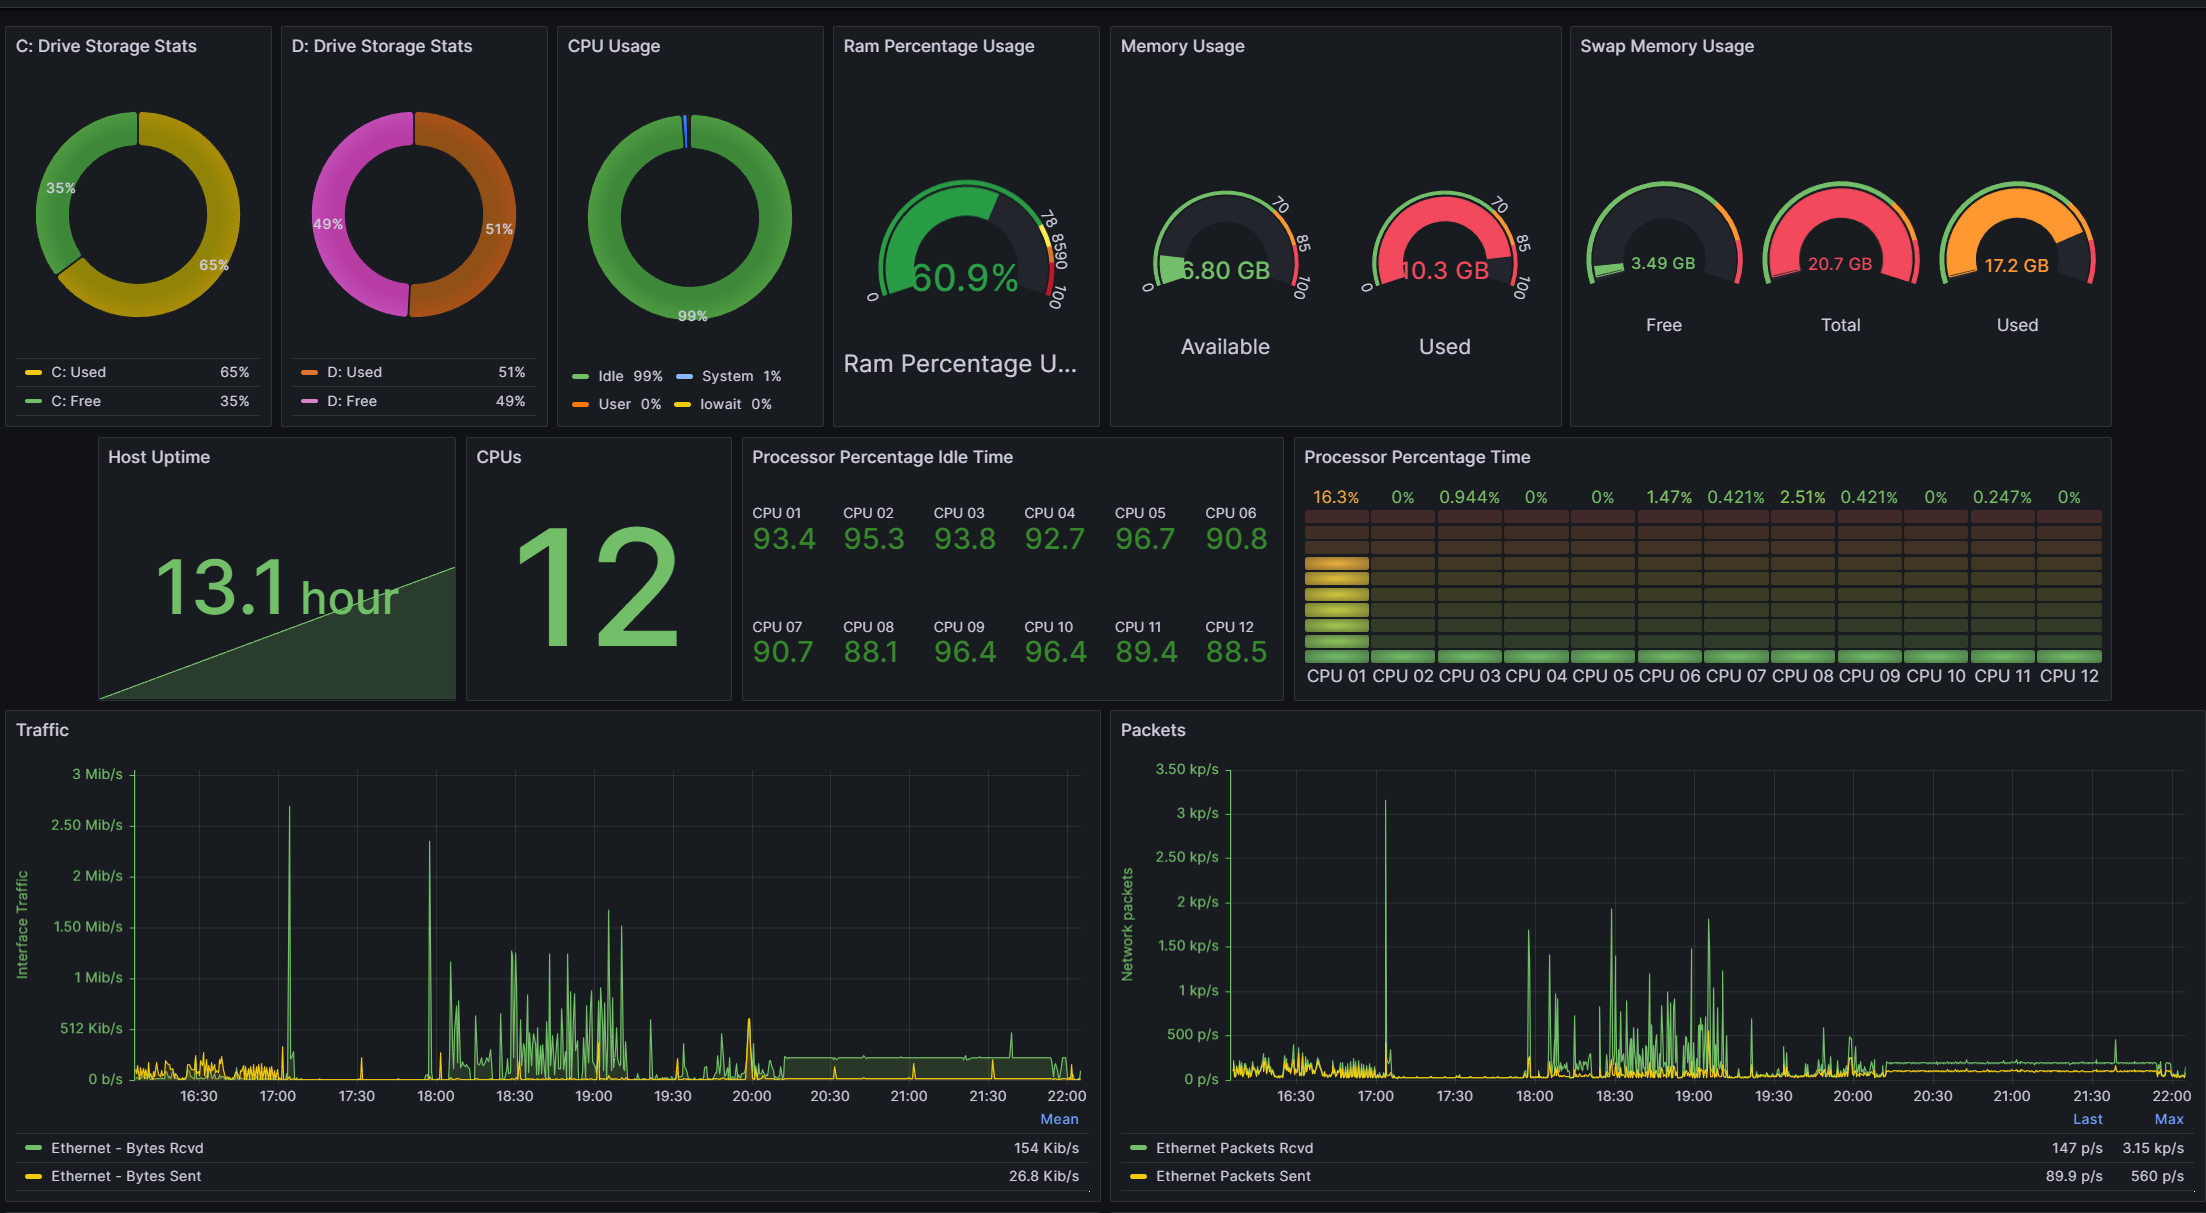Click the D: Used orange legend marker
This screenshot has width=2206, height=1213.
(309, 372)
